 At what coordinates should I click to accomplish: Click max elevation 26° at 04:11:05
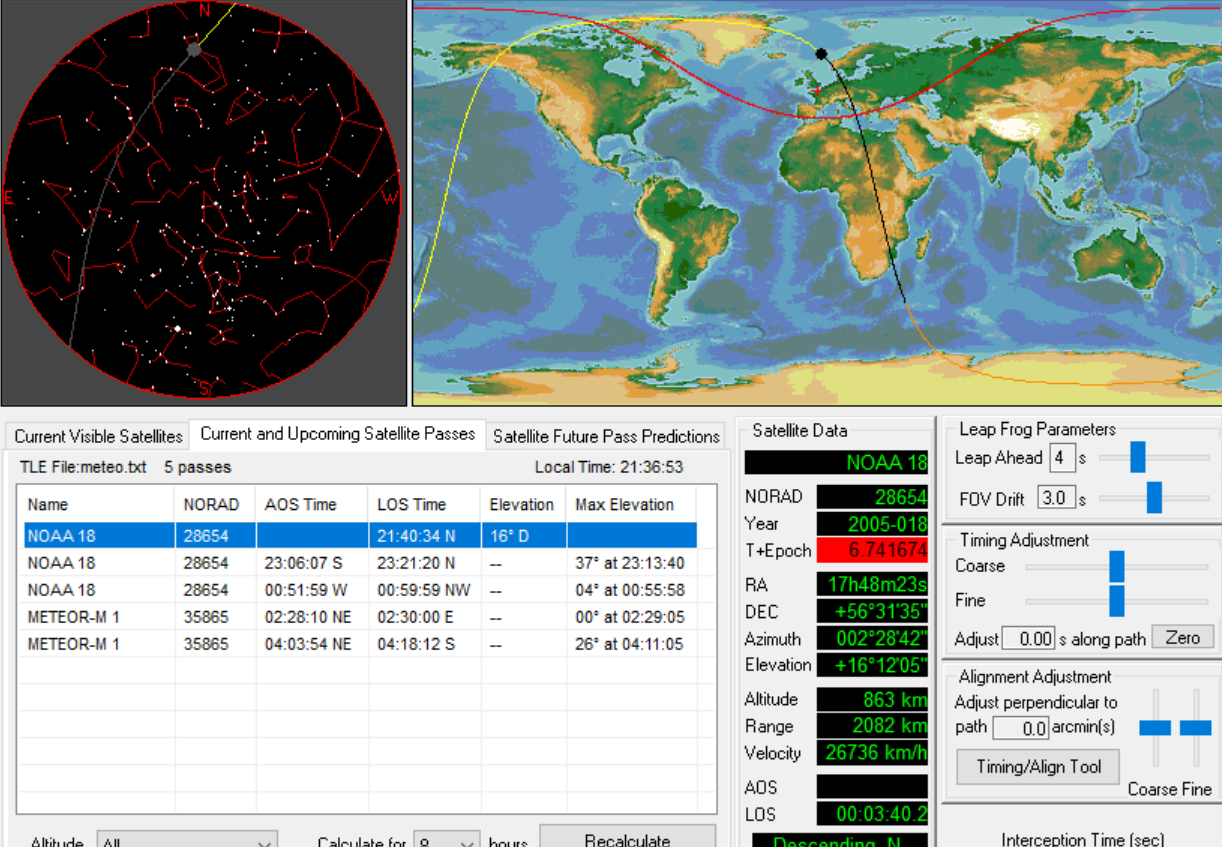pyautogui.click(x=630, y=644)
